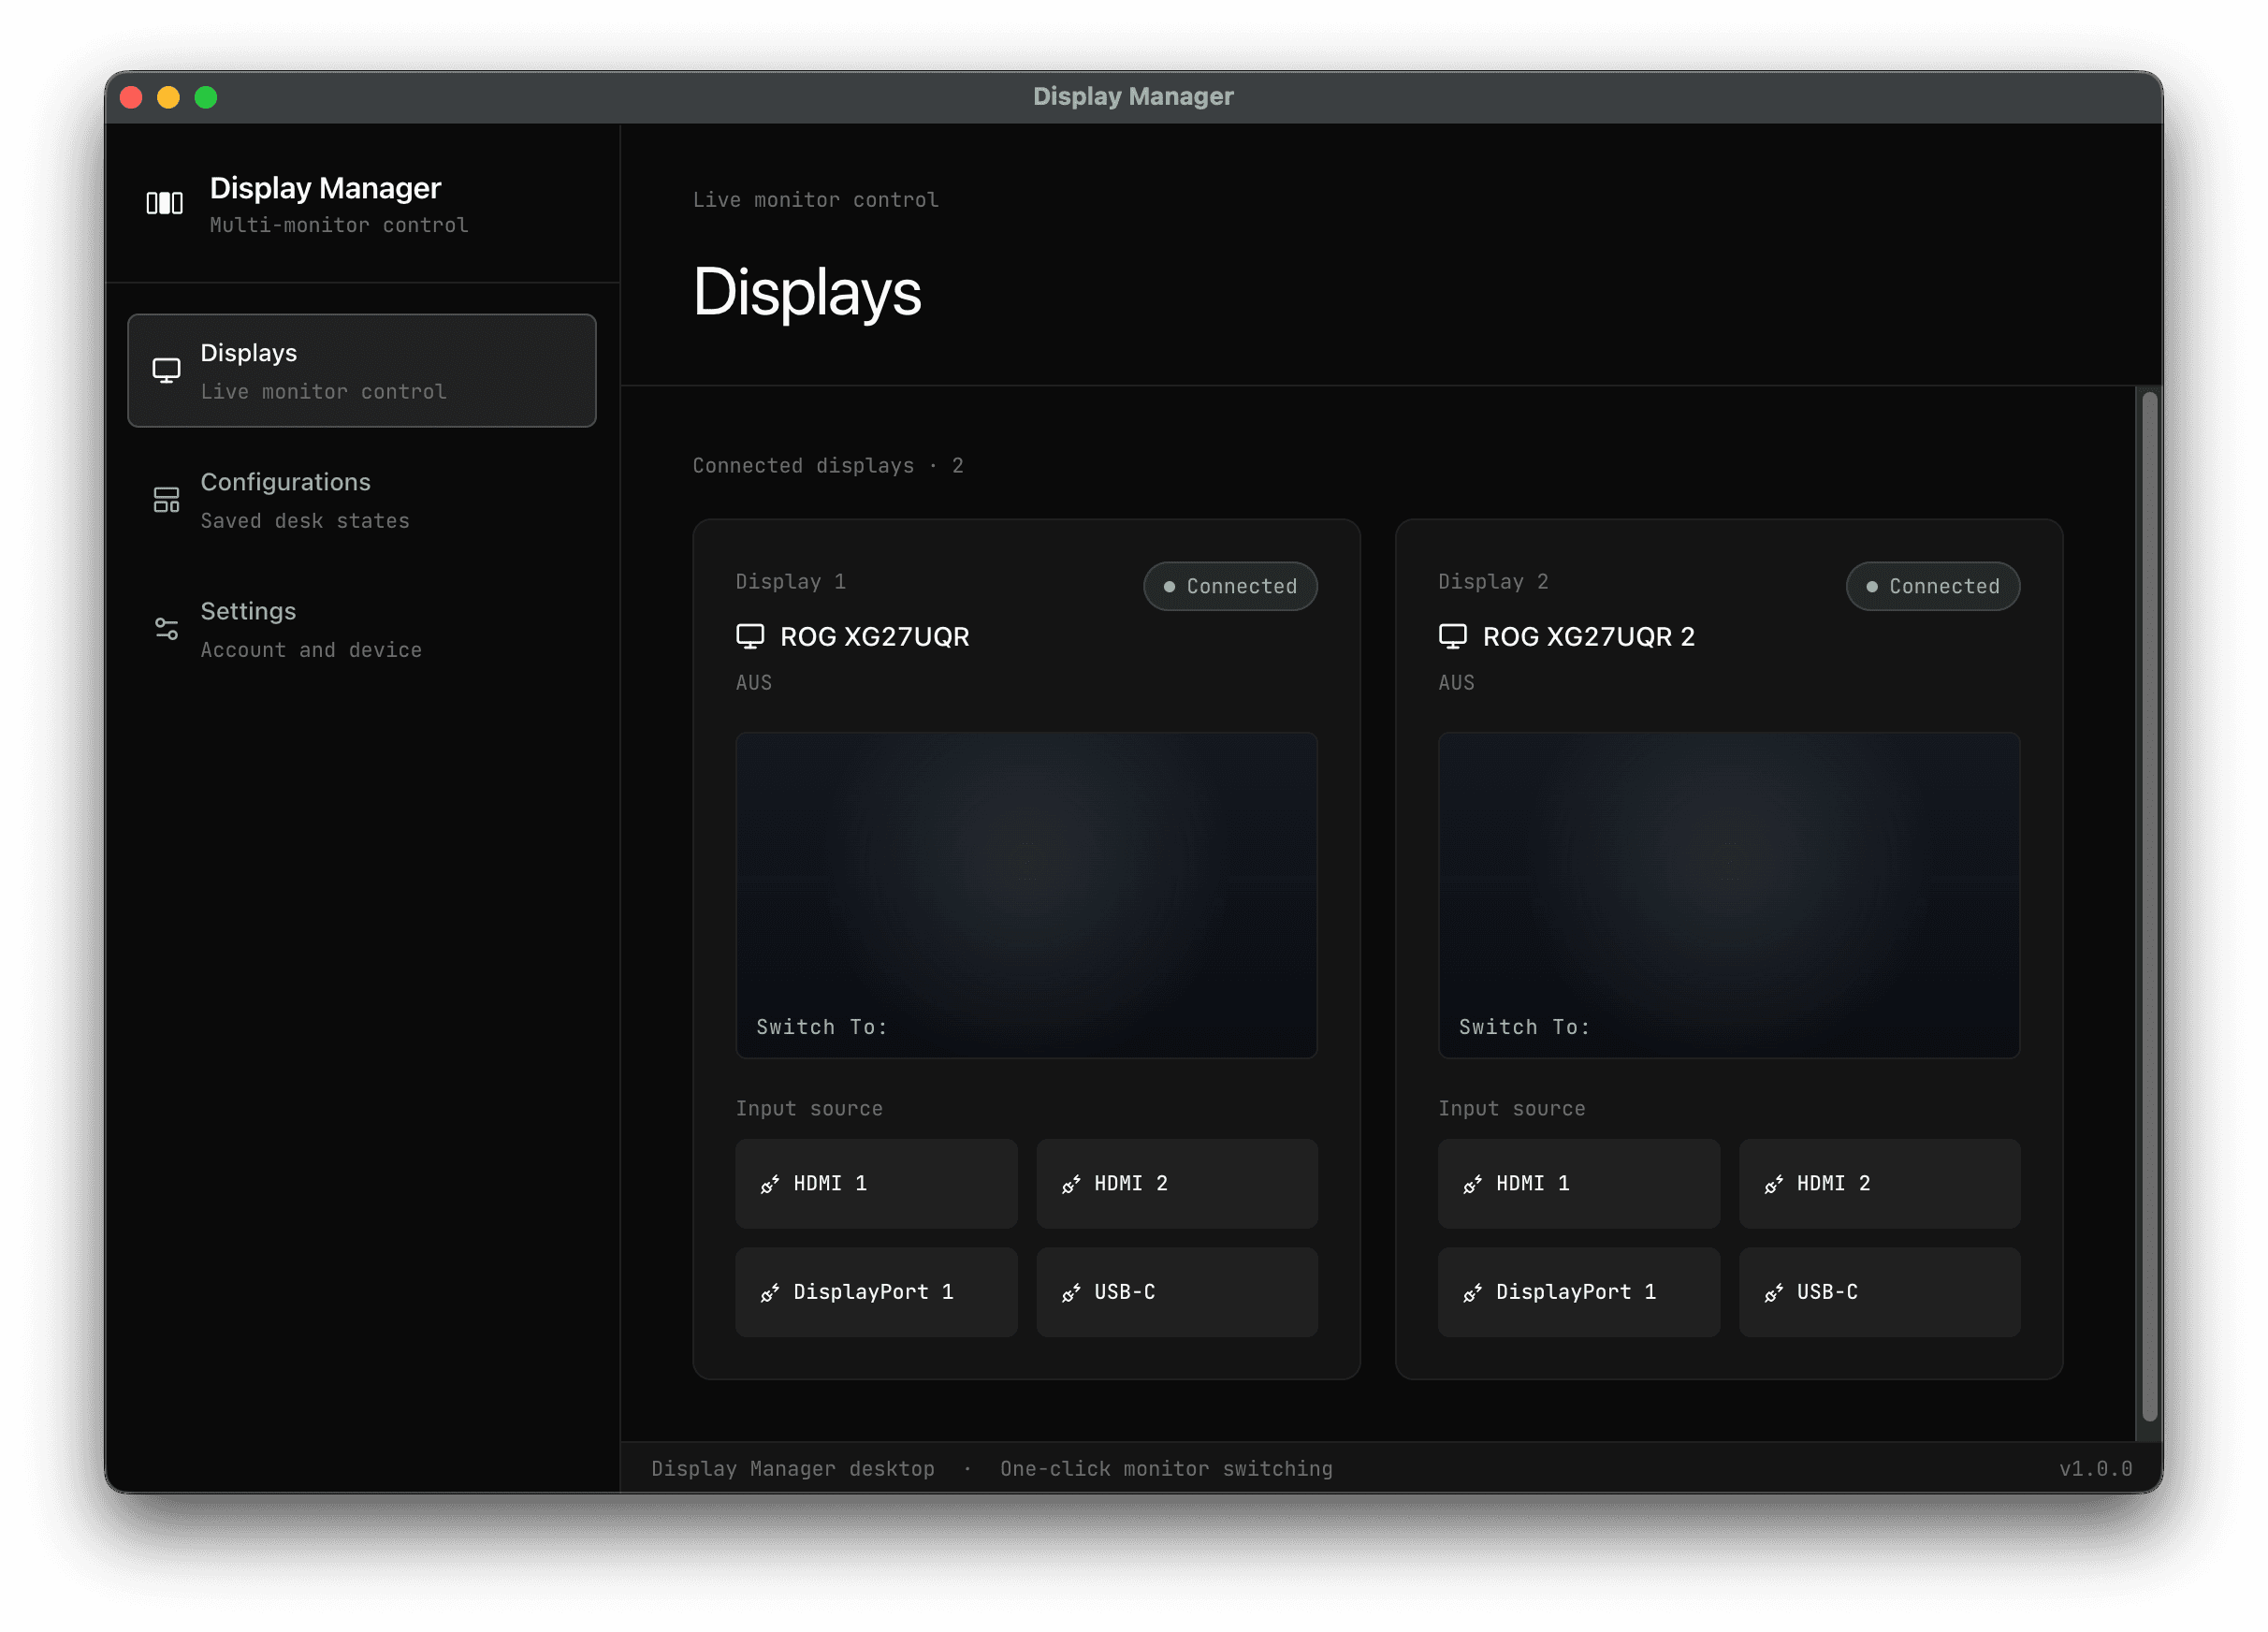Open Settings in the sidebar
This screenshot has height=1632, width=2268.
(x=362, y=629)
